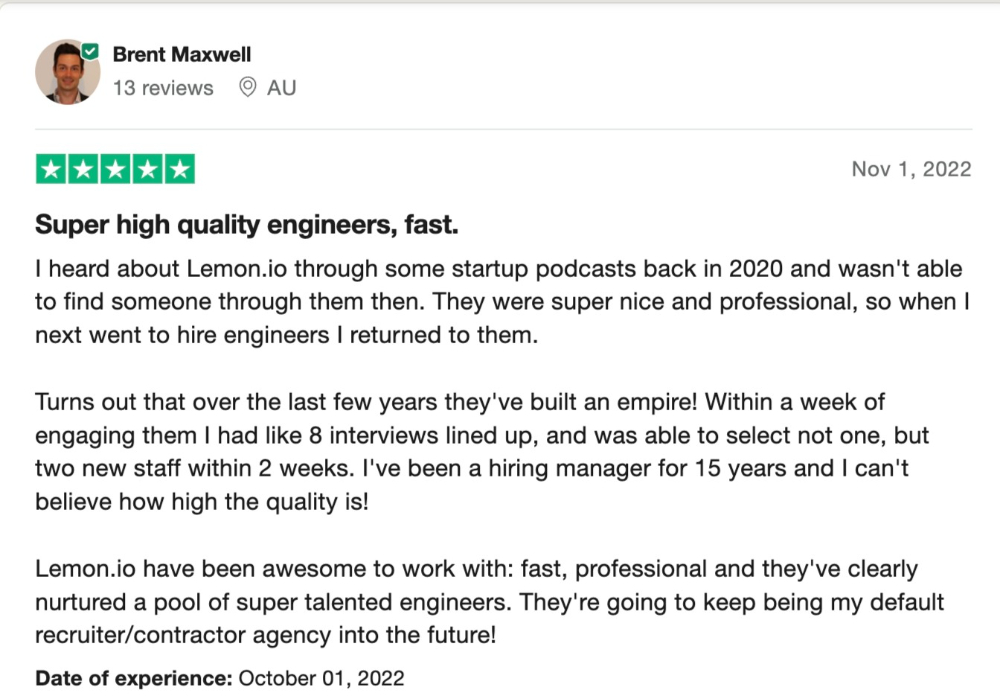1000x699 pixels.
Task: Click the third green rating star
Action: click(x=115, y=169)
